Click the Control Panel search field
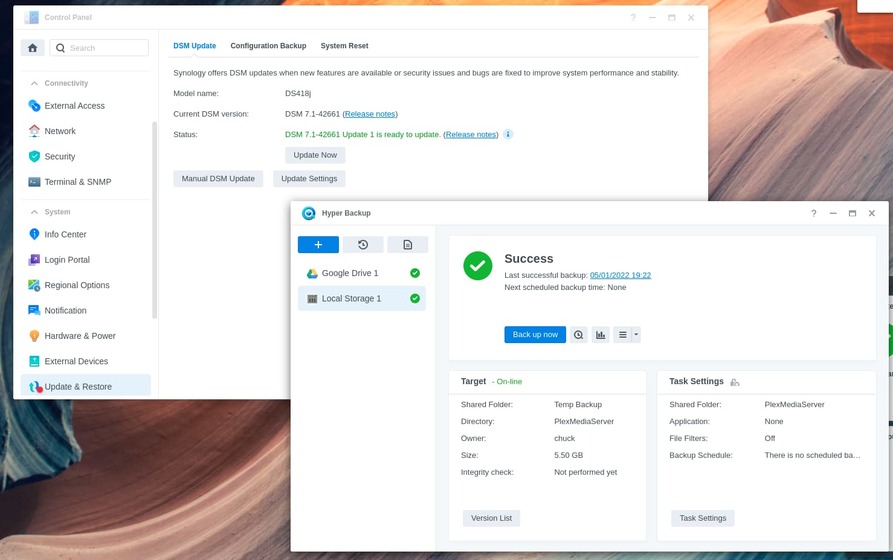Image resolution: width=893 pixels, height=560 pixels. pos(99,48)
